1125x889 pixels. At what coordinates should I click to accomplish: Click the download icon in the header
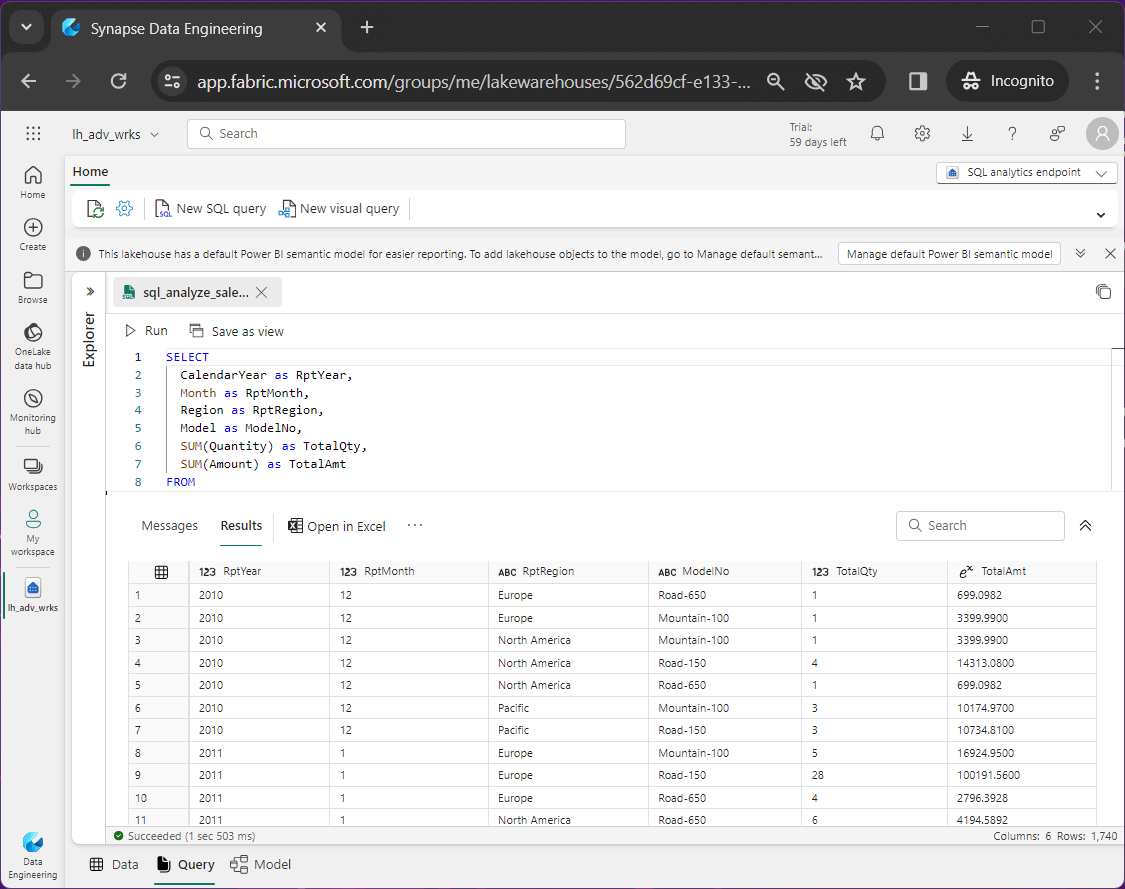point(967,134)
